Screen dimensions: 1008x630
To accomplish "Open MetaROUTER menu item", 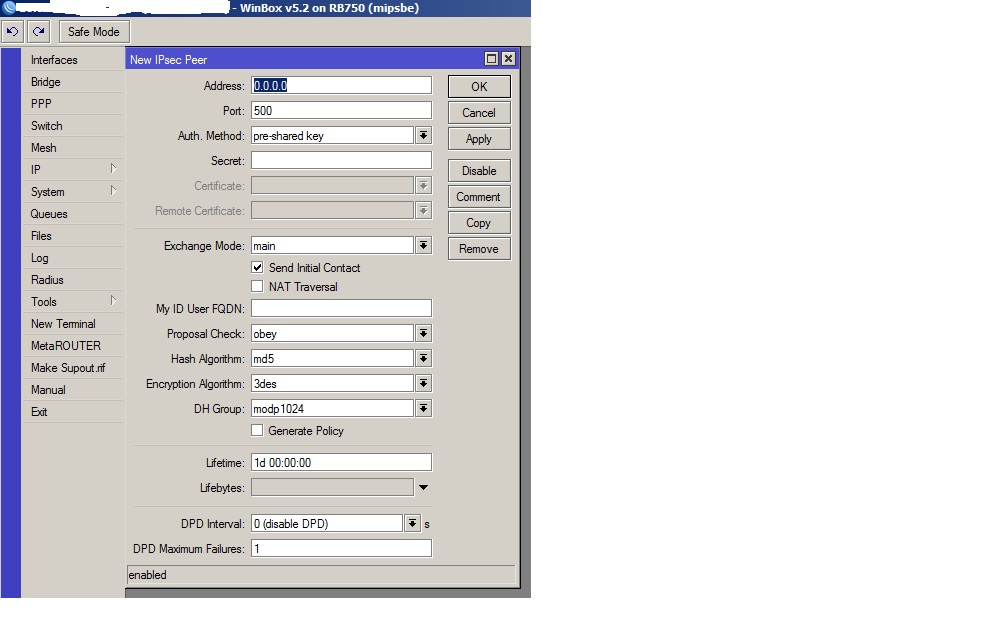I will tap(72, 346).
